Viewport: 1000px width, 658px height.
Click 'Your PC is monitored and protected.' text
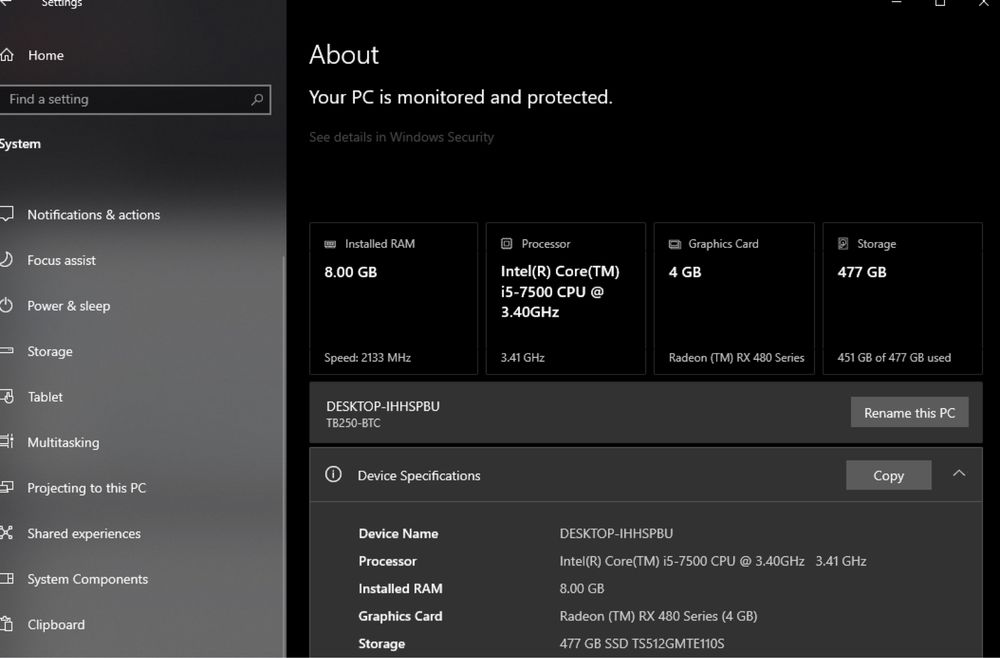point(460,97)
